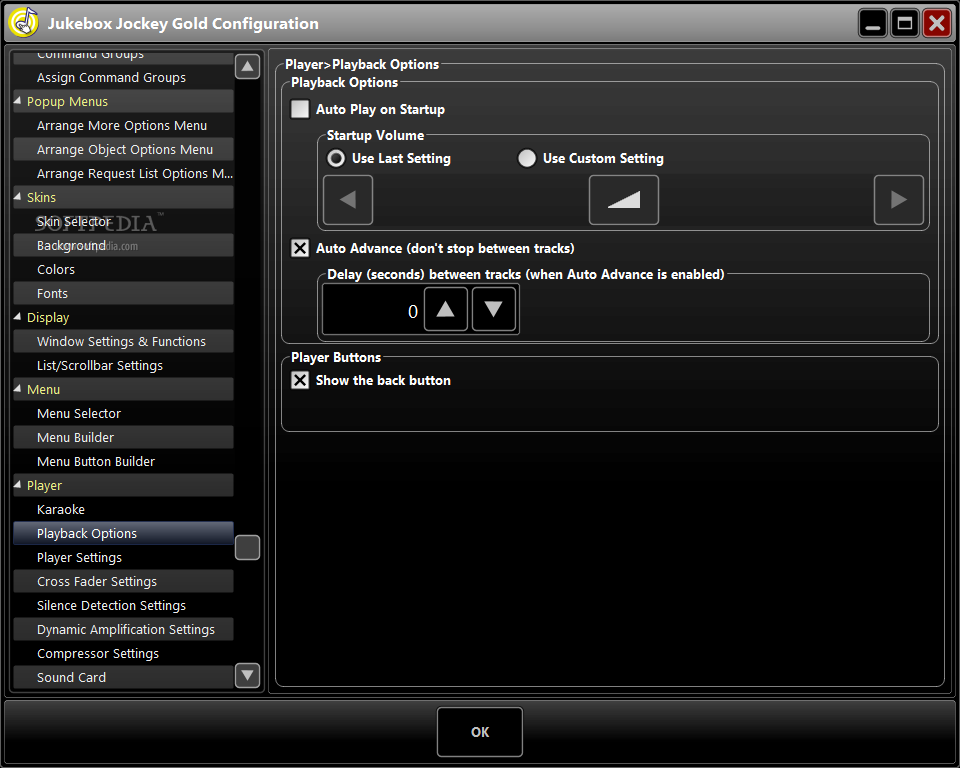Open Arrange Object Options Menu
Image resolution: width=960 pixels, height=768 pixels.
123,149
